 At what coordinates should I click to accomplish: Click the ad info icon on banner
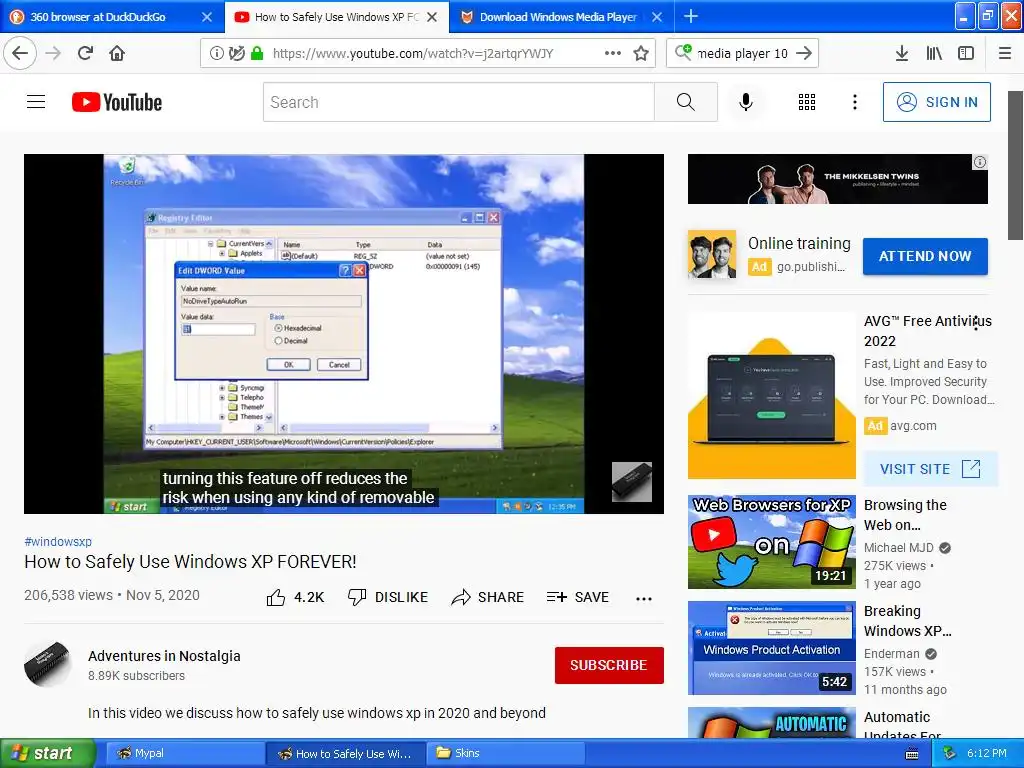[x=980, y=162]
